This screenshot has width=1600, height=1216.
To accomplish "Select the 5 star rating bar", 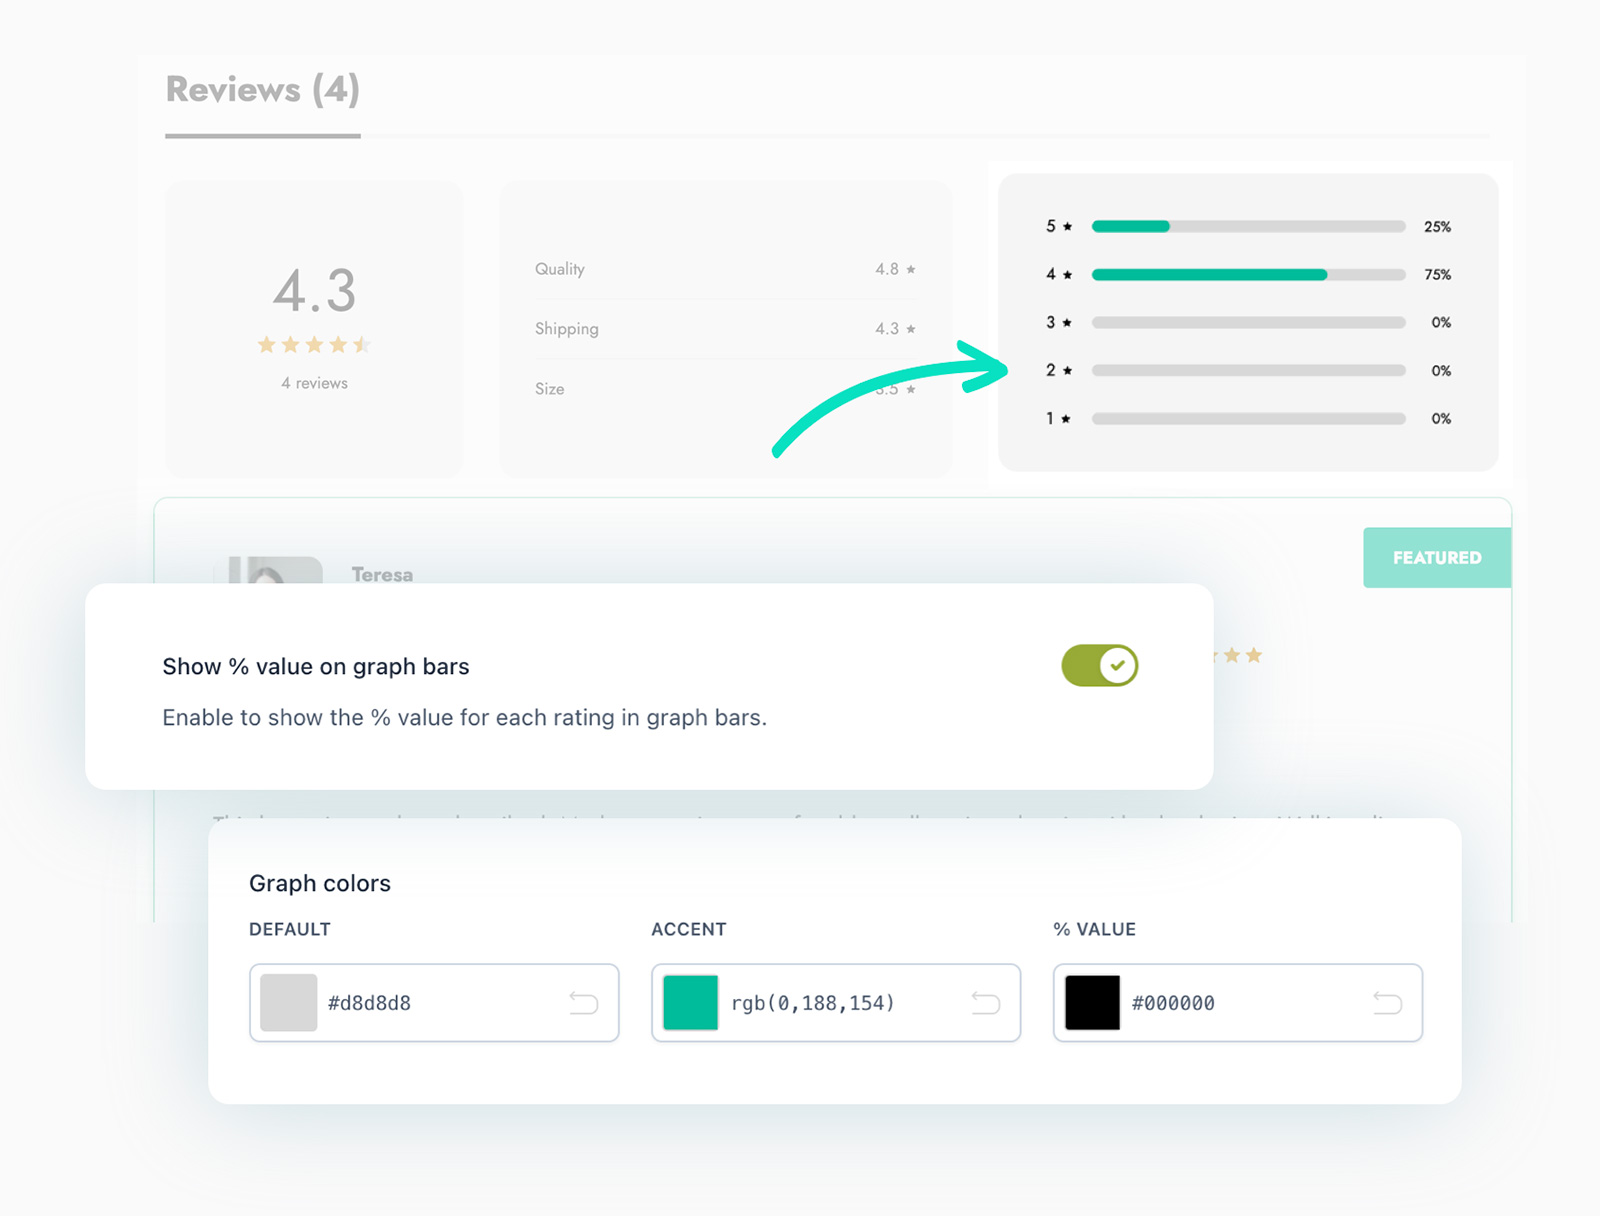I will [x=1248, y=227].
